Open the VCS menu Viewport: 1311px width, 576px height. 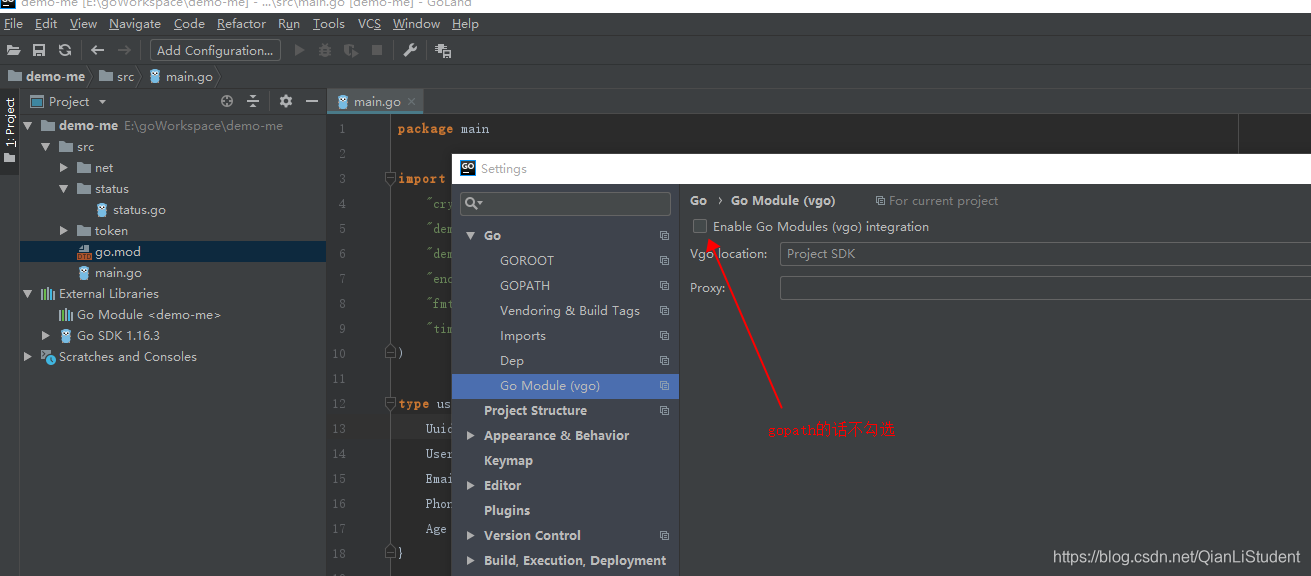(369, 23)
